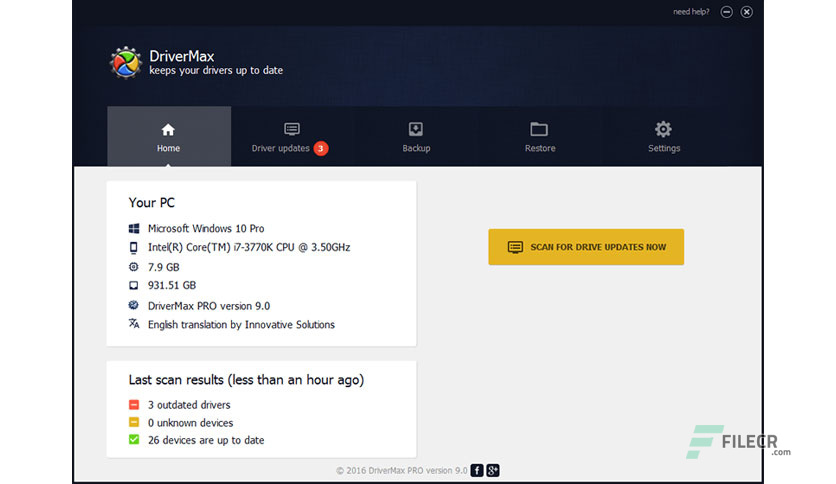Open the Facebook icon in footer
Image resolution: width=836 pixels, height=484 pixels.
click(x=477, y=470)
